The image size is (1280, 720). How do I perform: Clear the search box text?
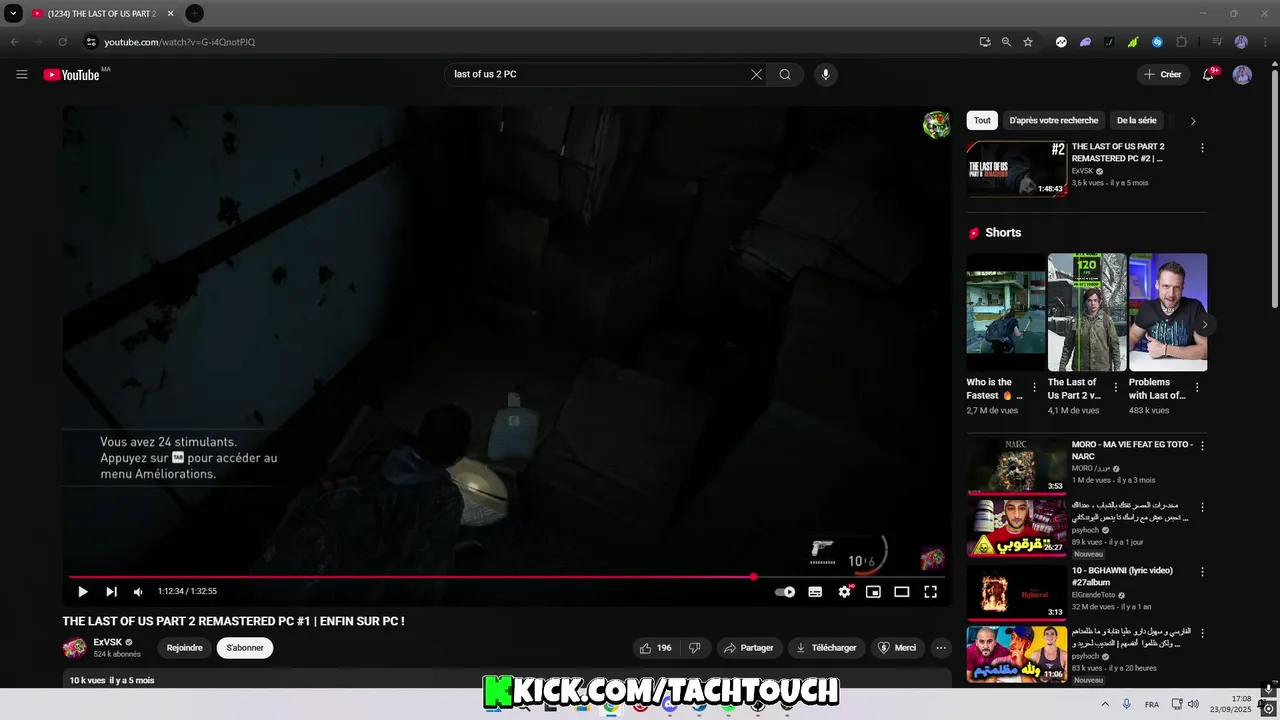756,74
